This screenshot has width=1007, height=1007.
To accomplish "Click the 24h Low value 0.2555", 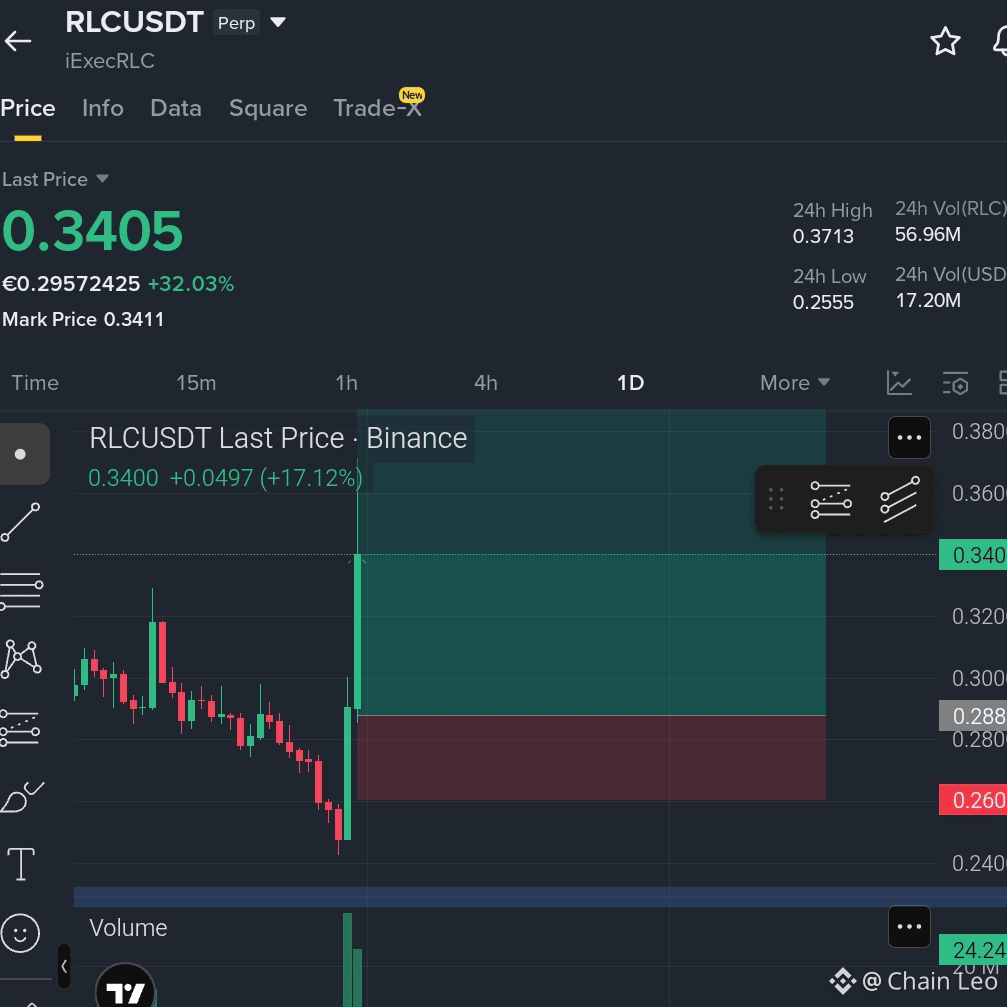I will (823, 302).
